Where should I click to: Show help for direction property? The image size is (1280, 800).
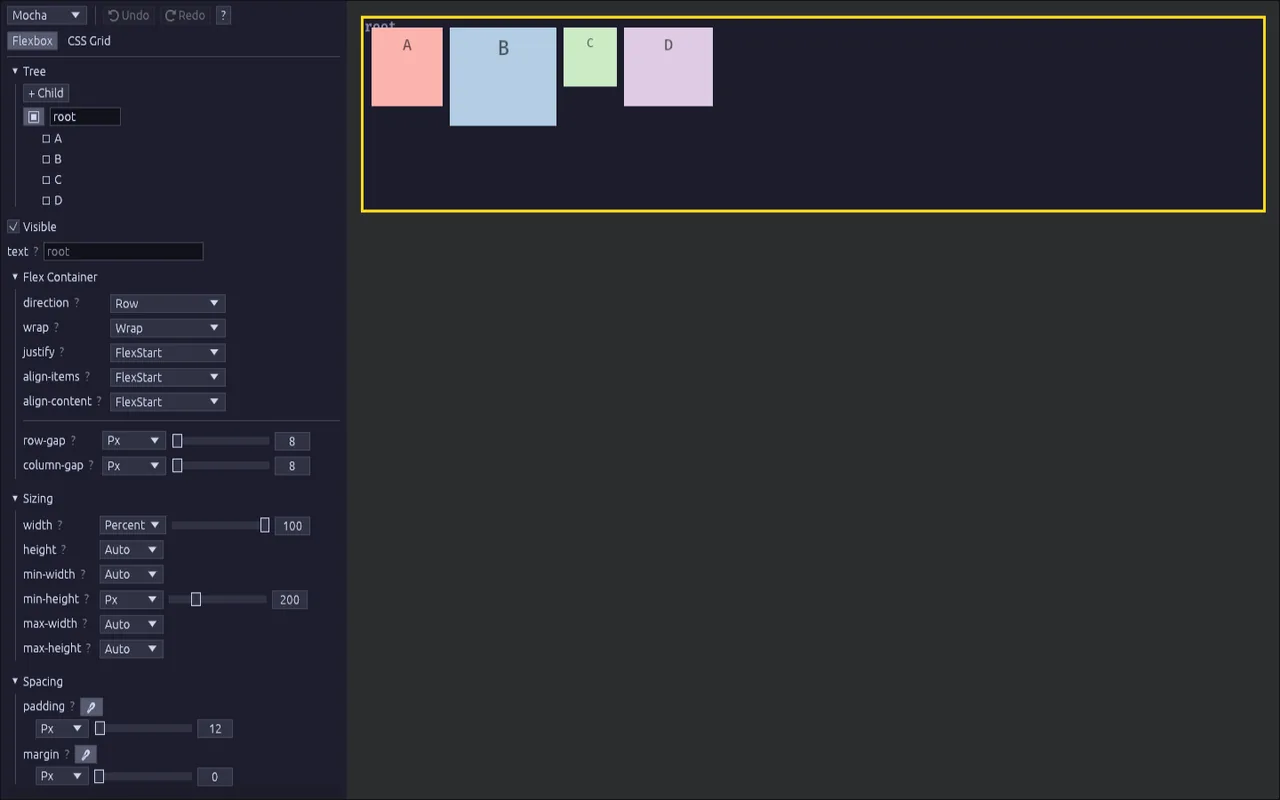point(77,303)
